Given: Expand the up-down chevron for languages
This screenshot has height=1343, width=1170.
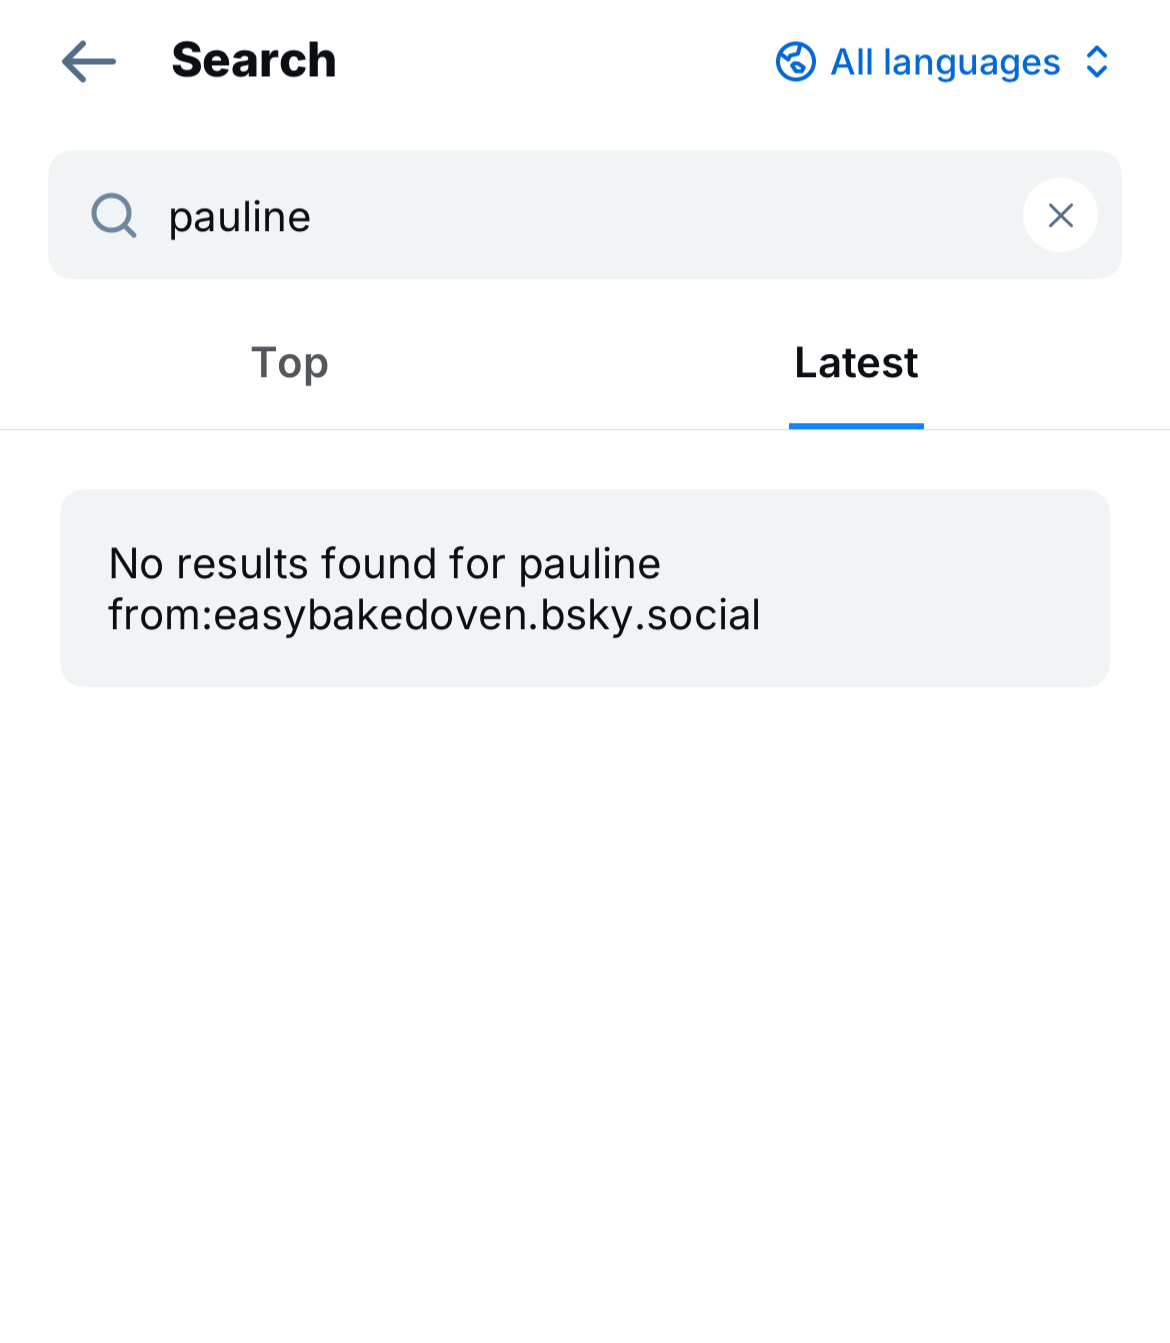Looking at the screenshot, I should tap(1097, 62).
